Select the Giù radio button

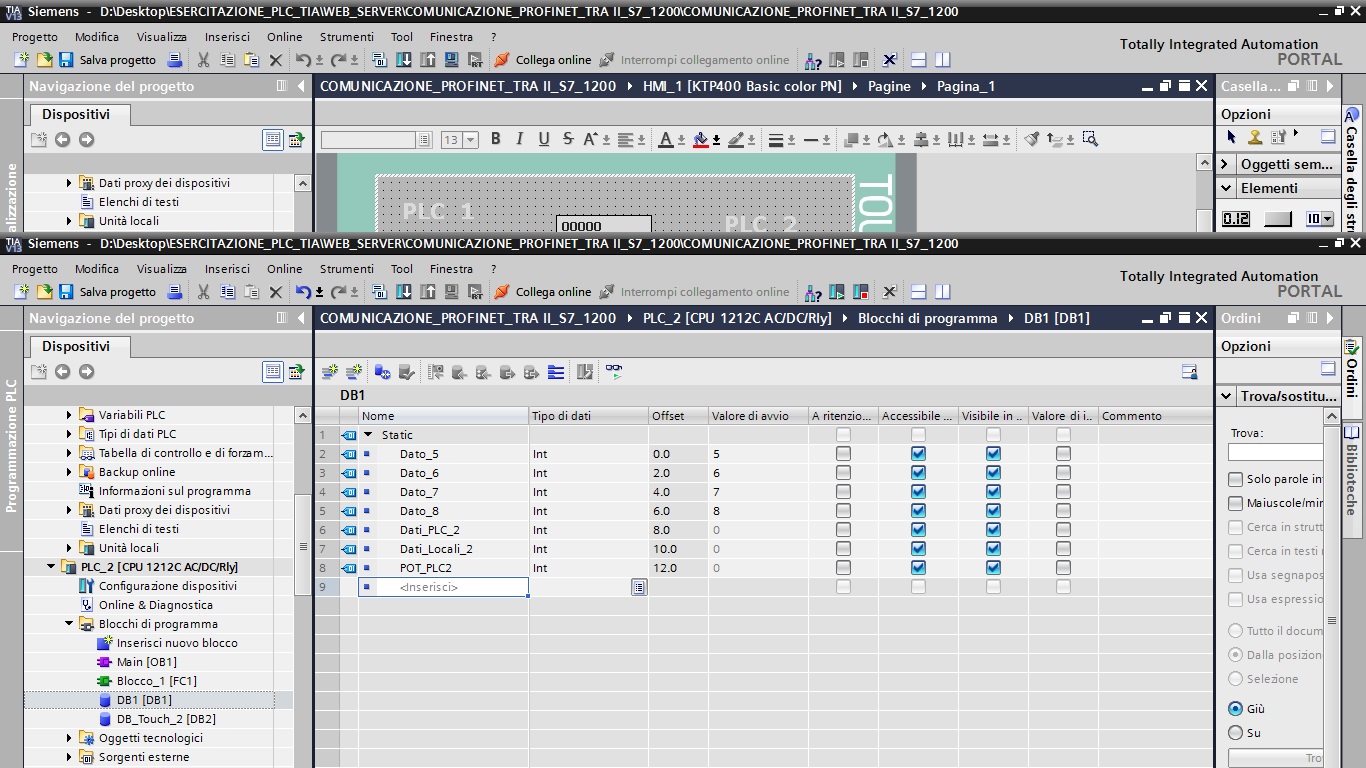click(1236, 708)
